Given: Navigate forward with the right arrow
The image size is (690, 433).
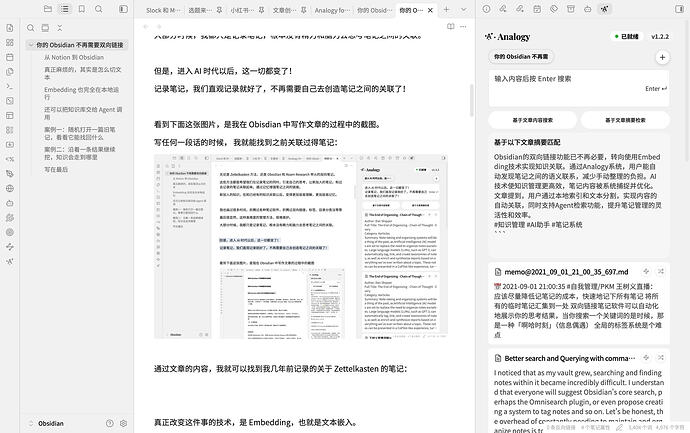Looking at the screenshot, I should (159, 26).
